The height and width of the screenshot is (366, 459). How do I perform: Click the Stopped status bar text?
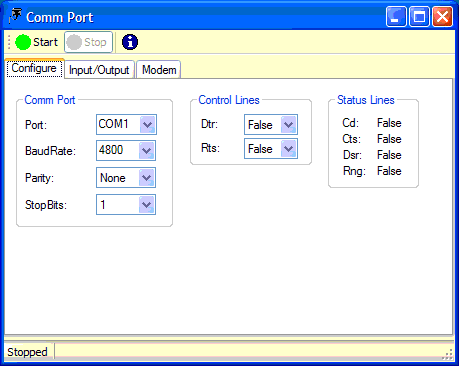click(27, 352)
